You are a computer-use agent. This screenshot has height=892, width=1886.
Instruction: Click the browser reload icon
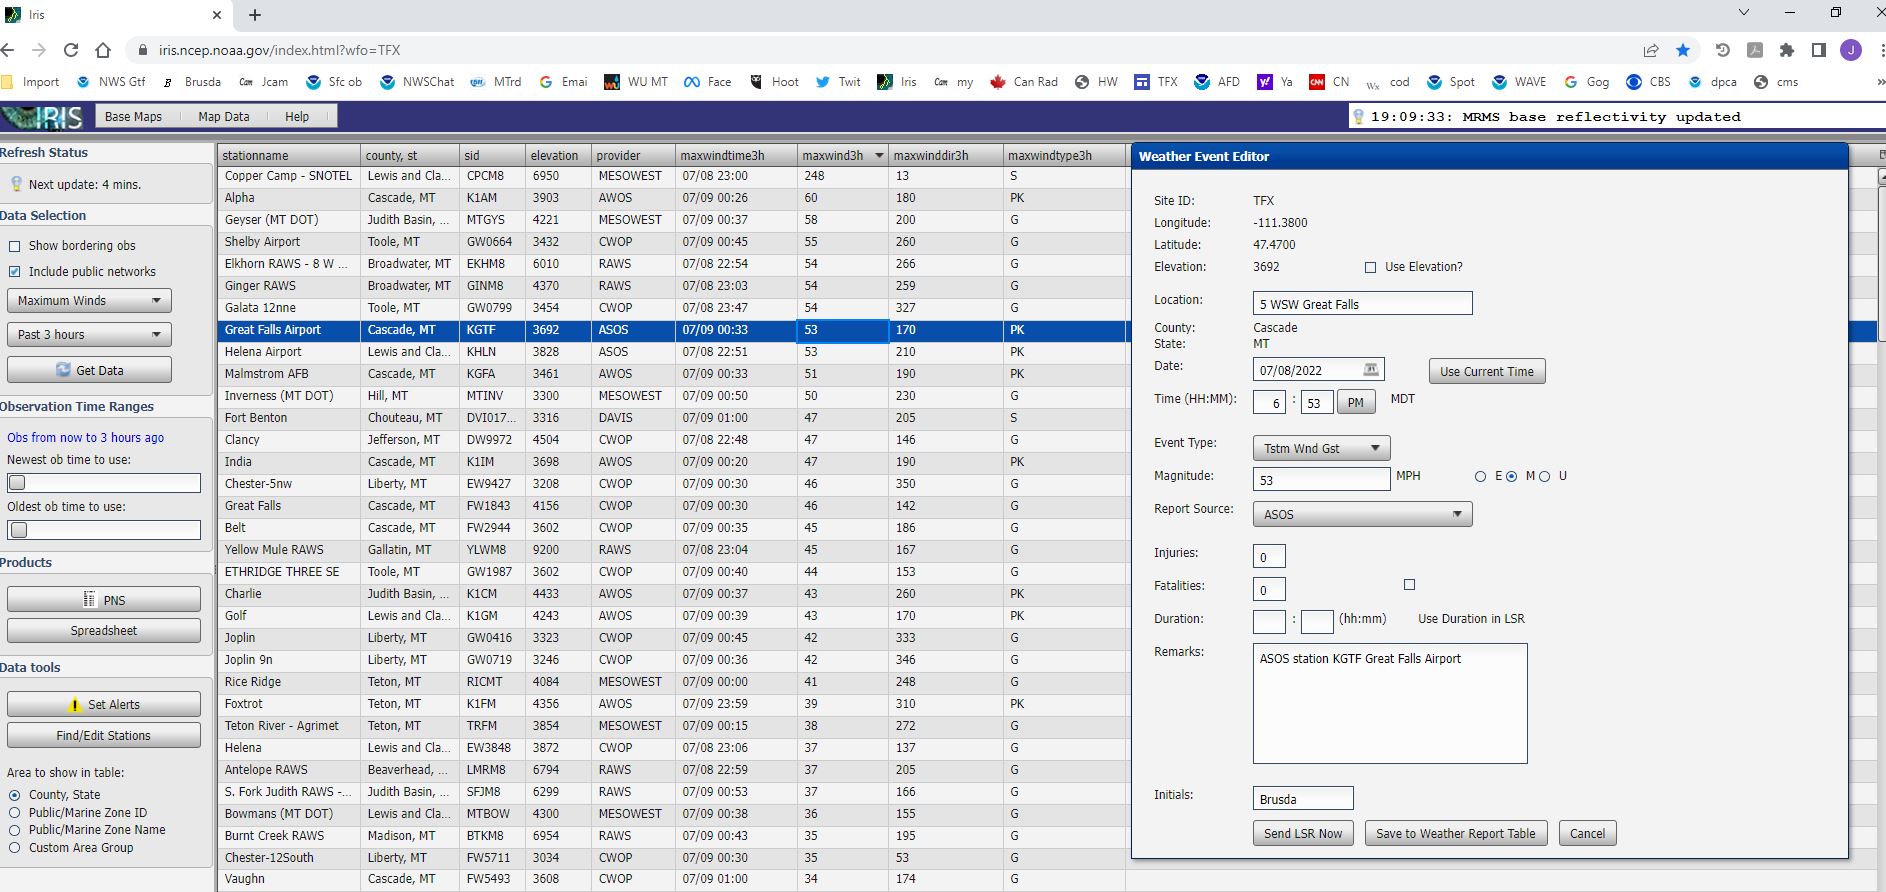pos(71,50)
